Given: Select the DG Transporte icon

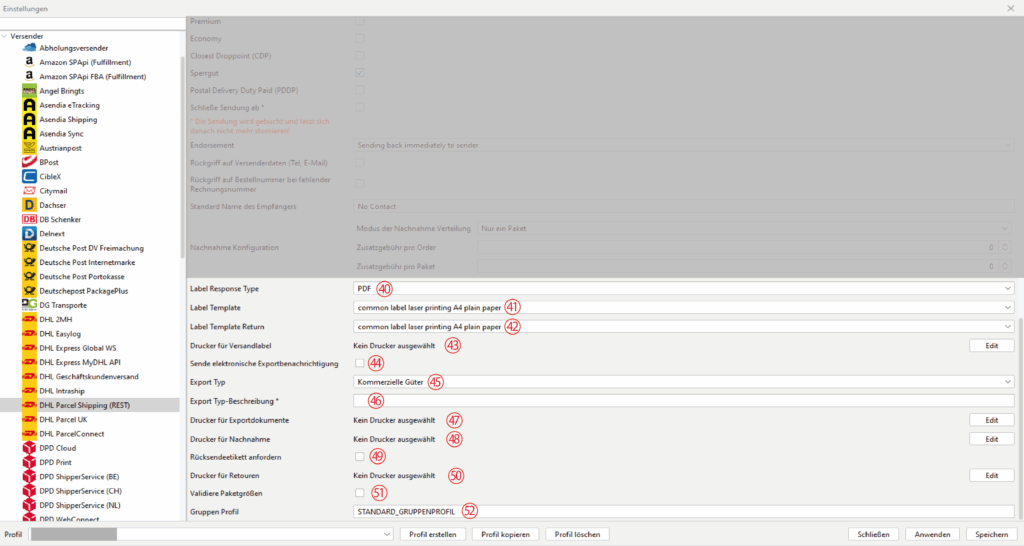Looking at the screenshot, I should pyautogui.click(x=29, y=305).
